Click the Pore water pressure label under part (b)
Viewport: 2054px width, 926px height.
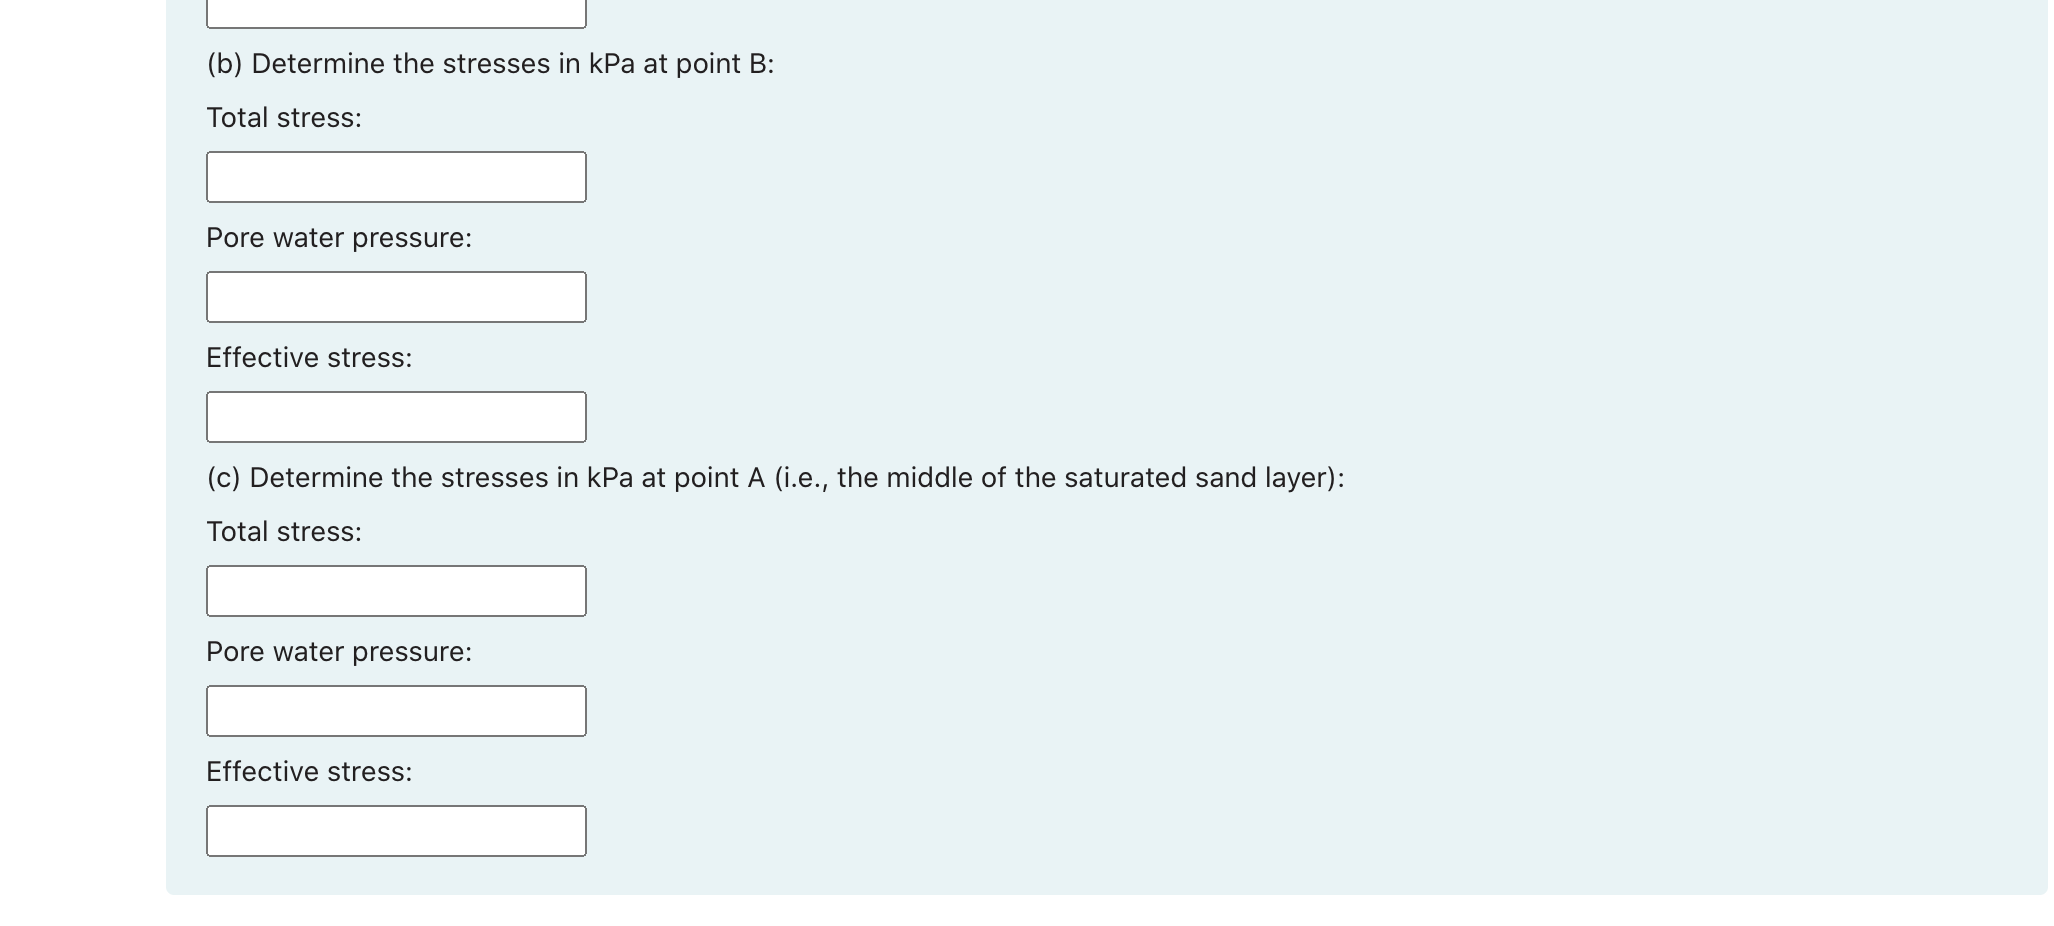click(x=339, y=238)
